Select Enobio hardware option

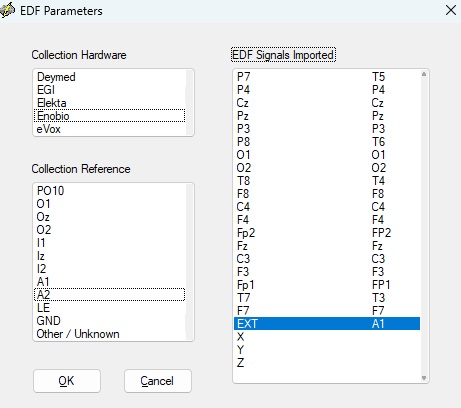pos(109,116)
